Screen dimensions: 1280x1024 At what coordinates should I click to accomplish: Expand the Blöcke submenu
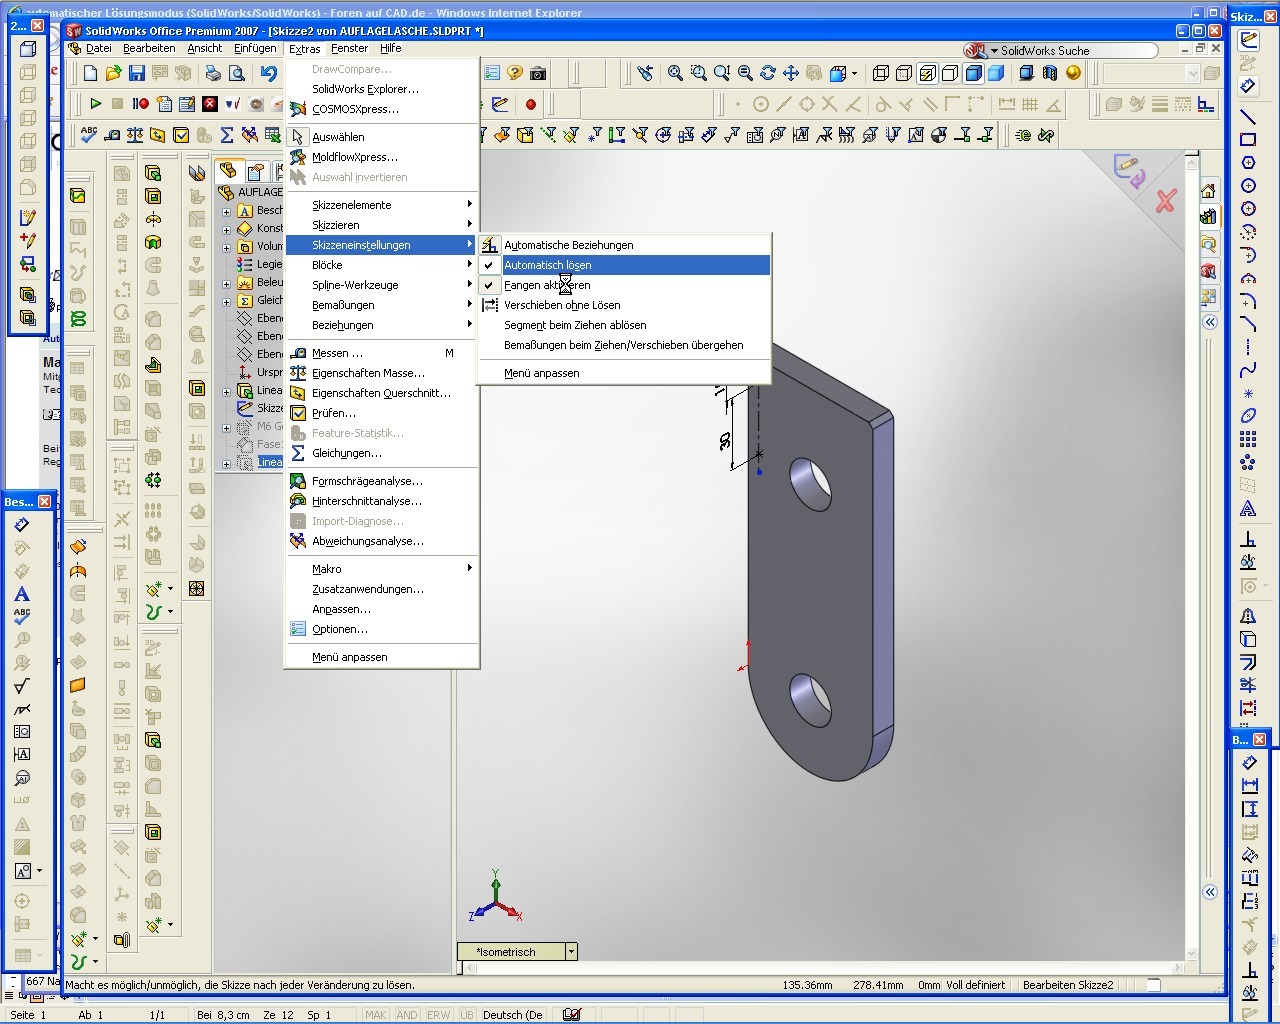click(382, 265)
